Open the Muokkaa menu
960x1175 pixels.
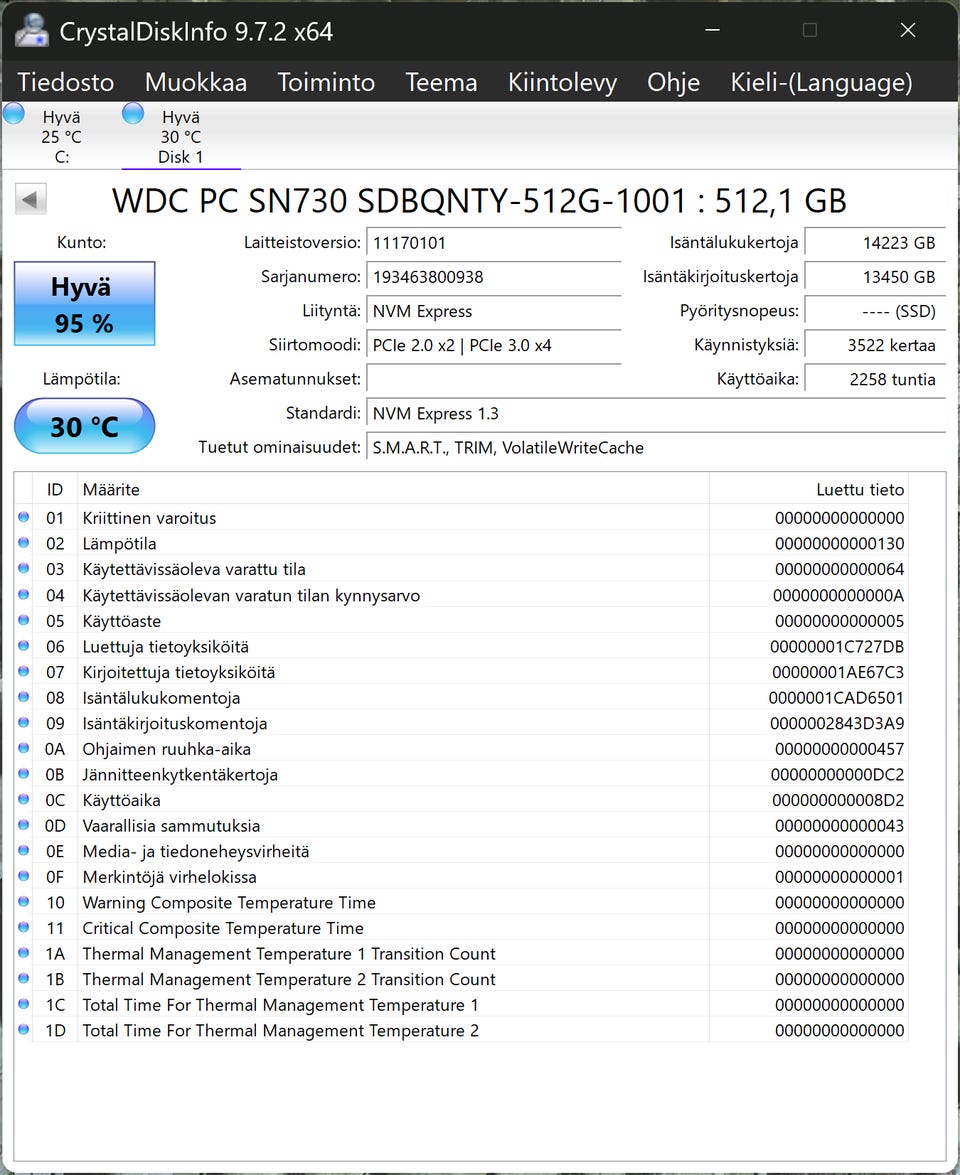pos(196,82)
